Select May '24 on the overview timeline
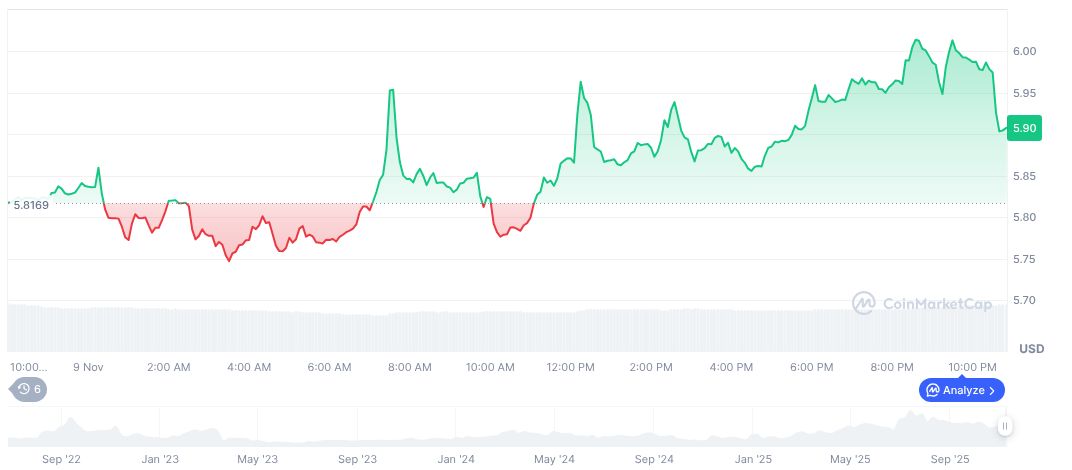 [554, 459]
